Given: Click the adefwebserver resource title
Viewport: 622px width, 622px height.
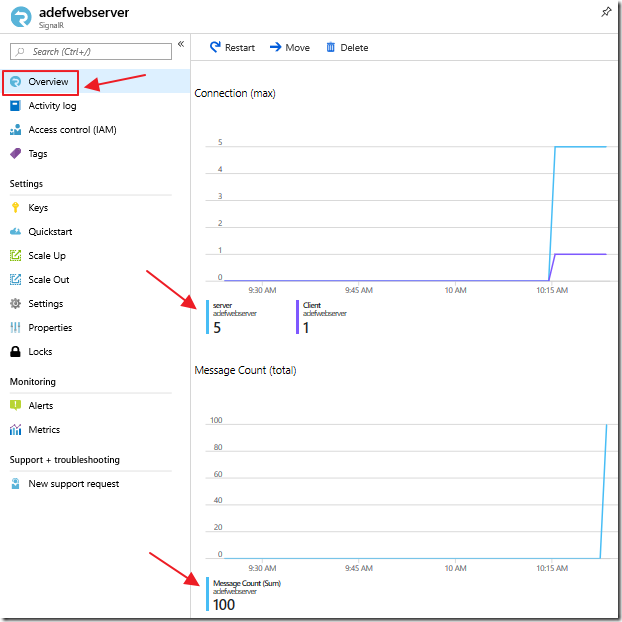Looking at the screenshot, I should 84,13.
